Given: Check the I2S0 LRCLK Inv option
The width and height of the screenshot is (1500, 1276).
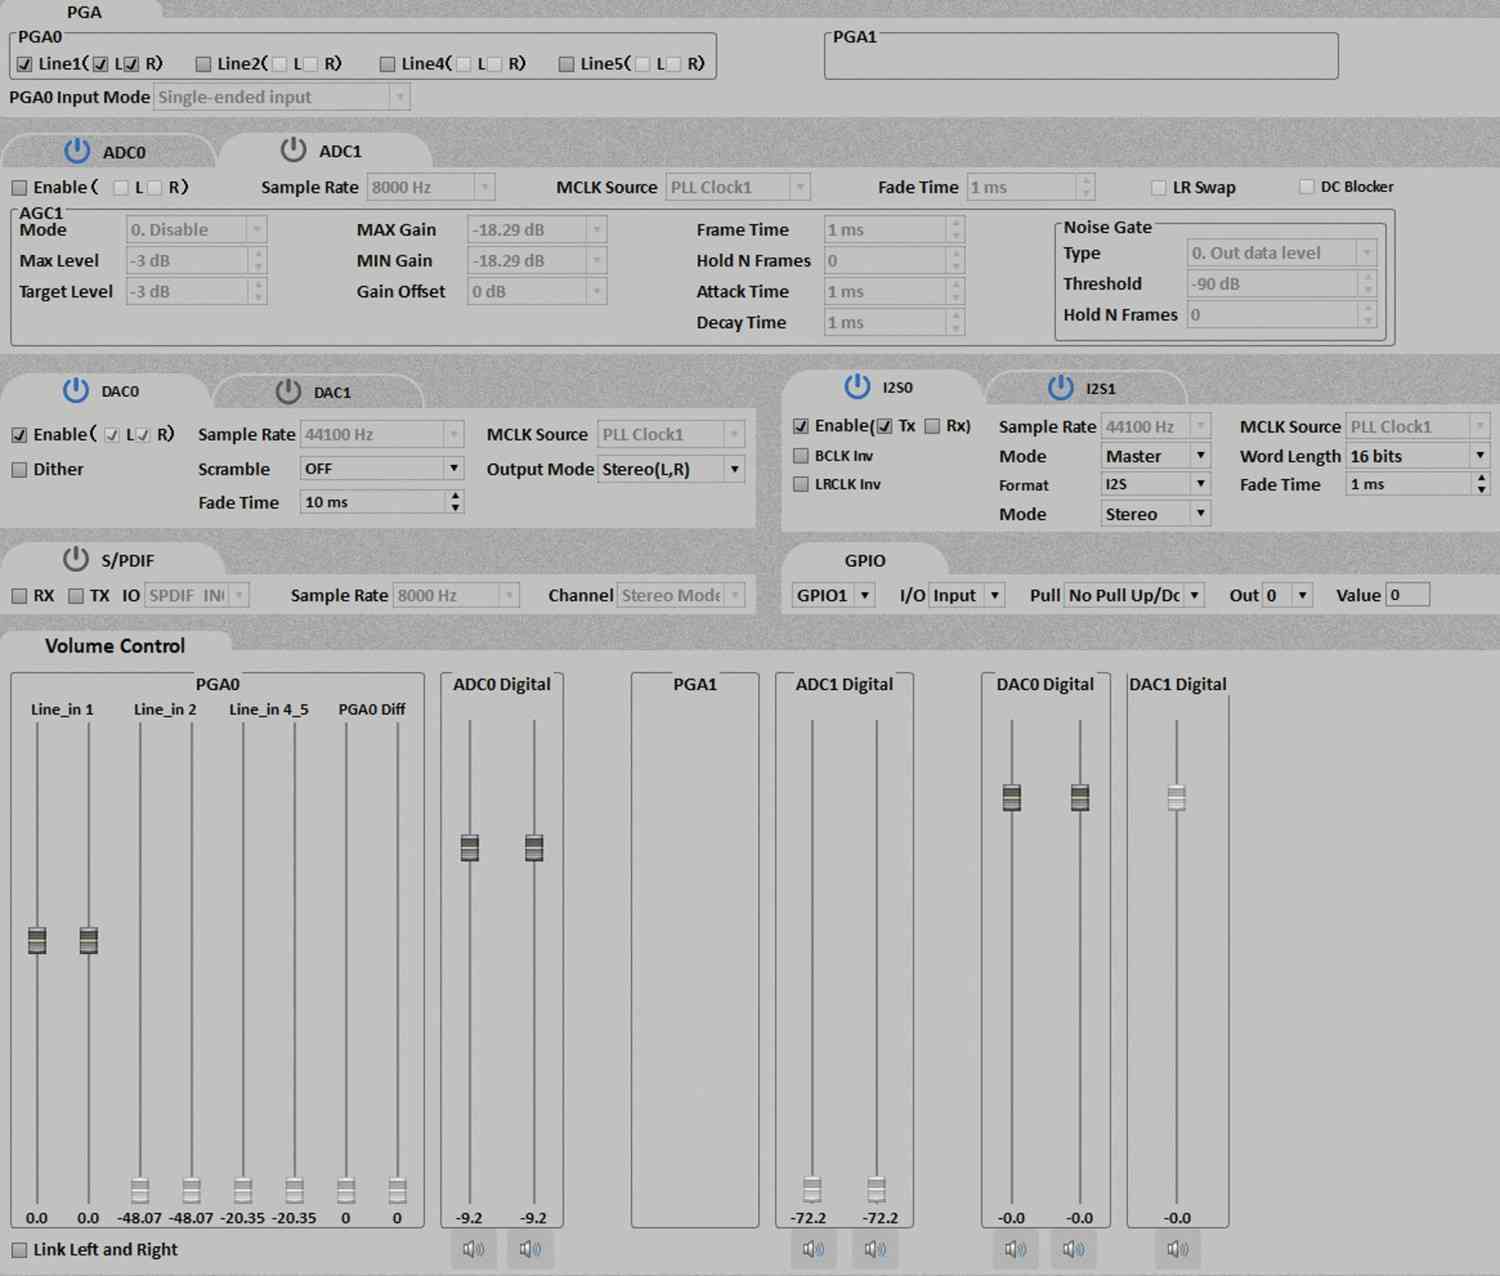Looking at the screenshot, I should 801,484.
